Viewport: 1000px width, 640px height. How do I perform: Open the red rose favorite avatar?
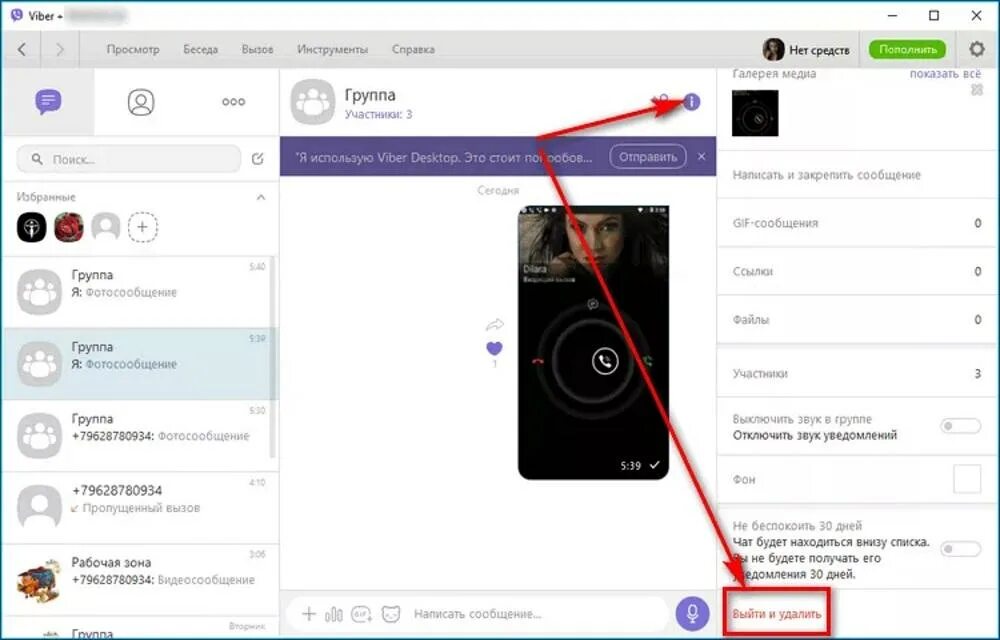click(69, 227)
